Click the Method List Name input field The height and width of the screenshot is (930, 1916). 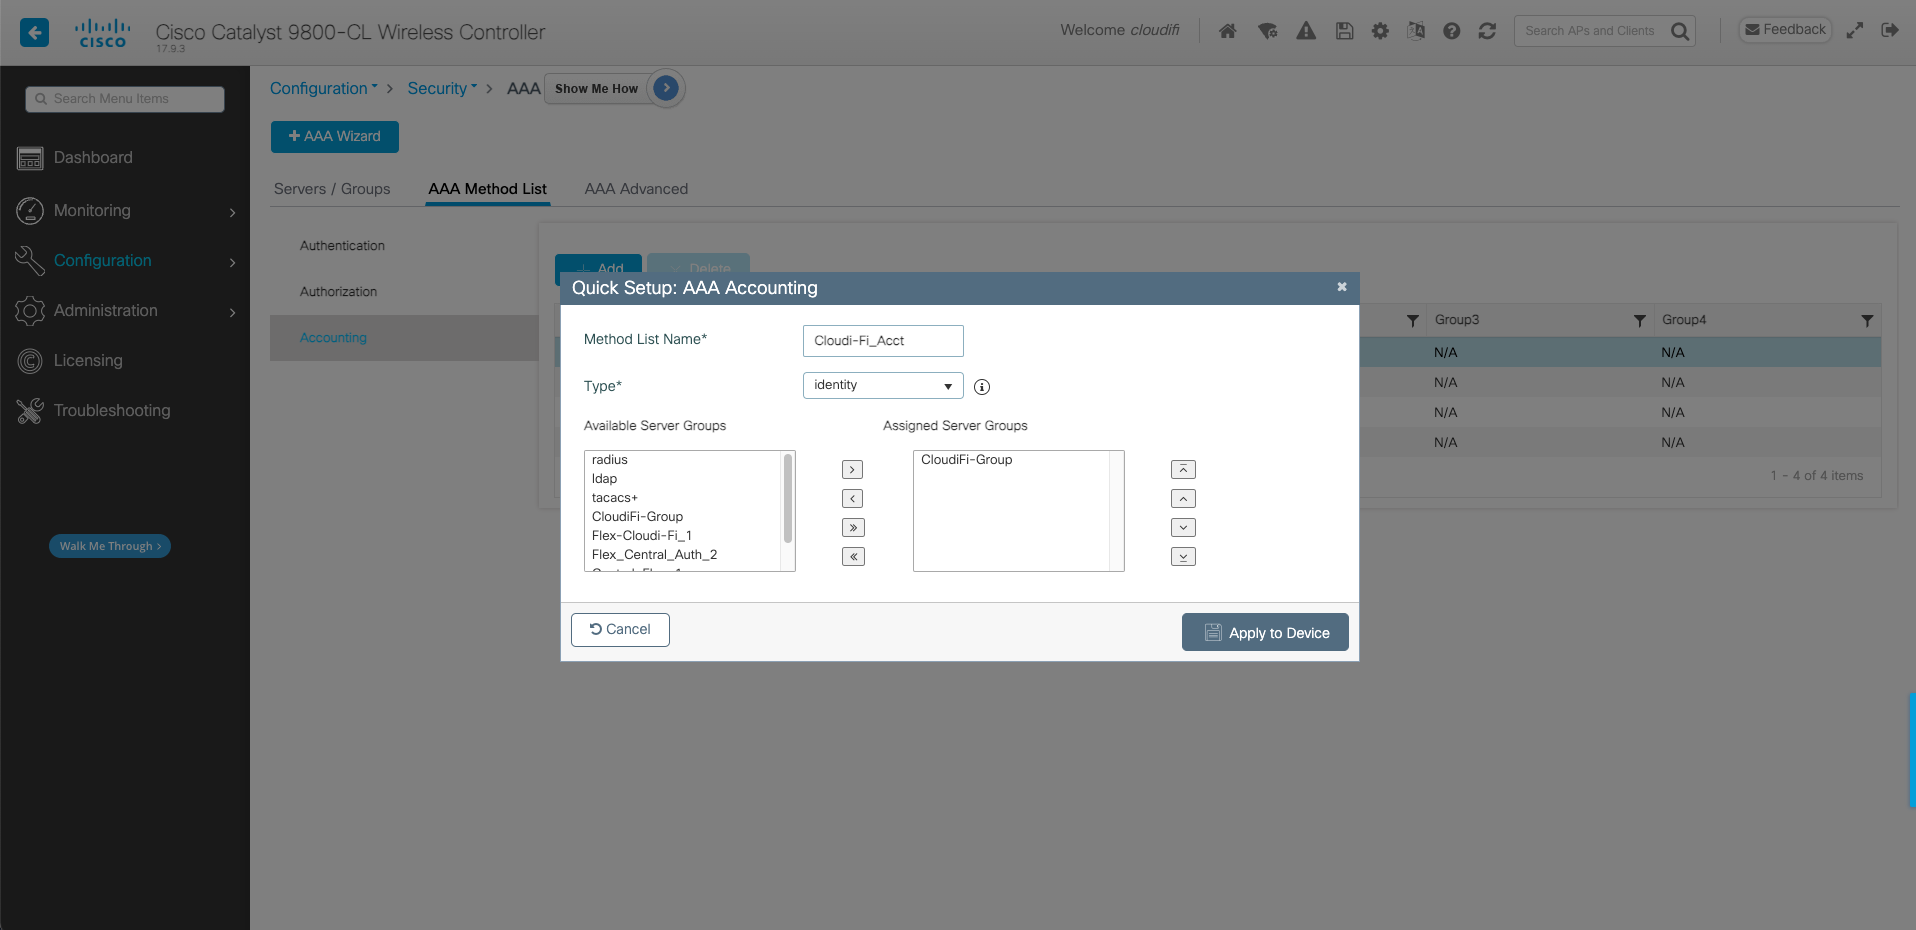click(x=882, y=341)
